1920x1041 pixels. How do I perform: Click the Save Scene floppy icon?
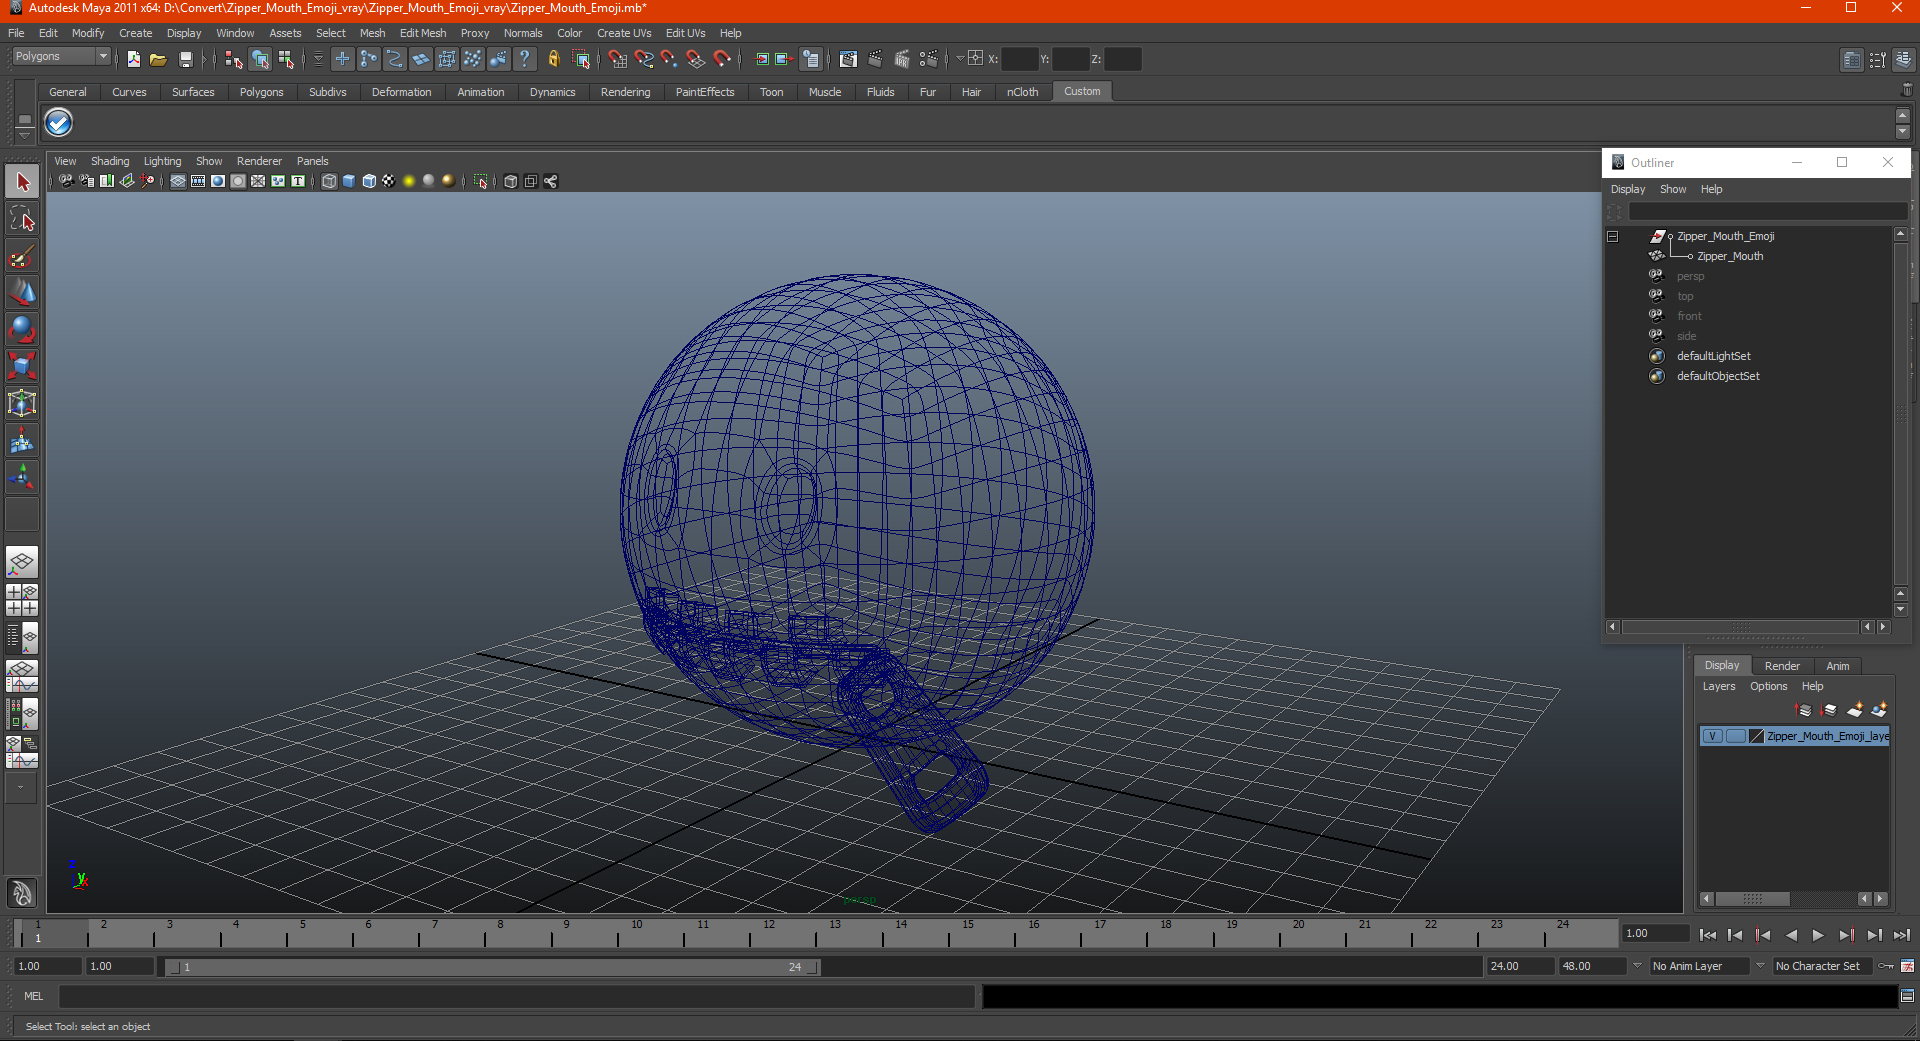tap(185, 60)
